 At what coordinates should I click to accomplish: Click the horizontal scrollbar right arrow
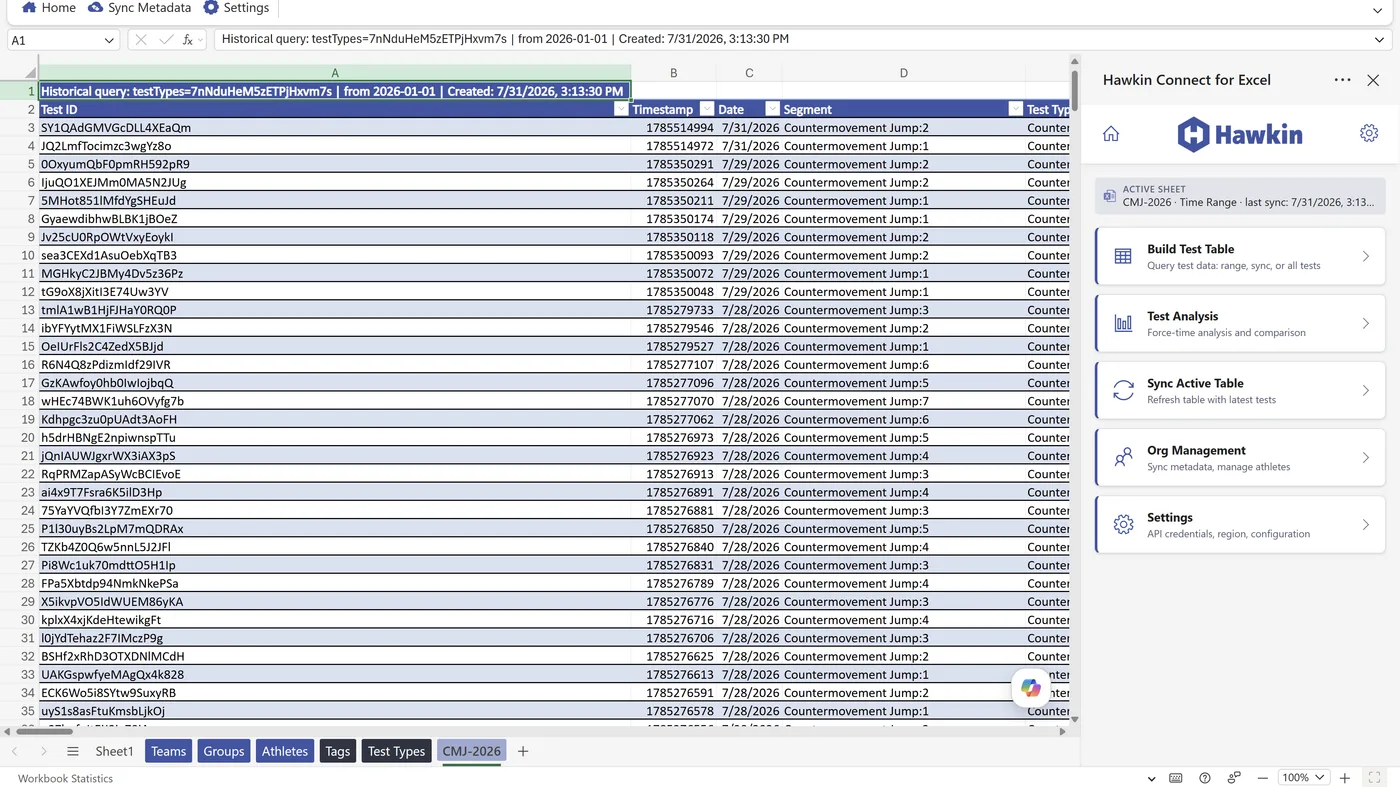(1062, 731)
